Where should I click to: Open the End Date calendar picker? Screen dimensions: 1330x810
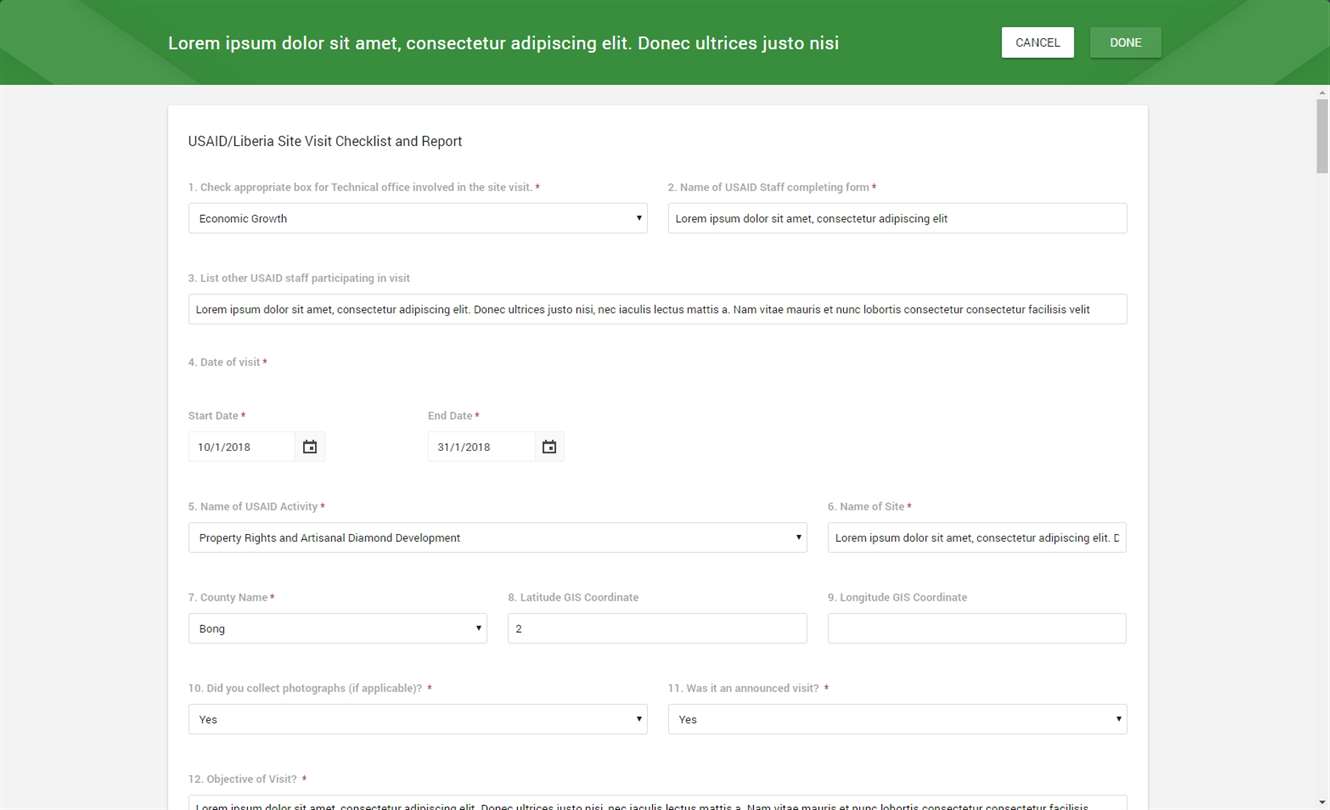point(549,447)
